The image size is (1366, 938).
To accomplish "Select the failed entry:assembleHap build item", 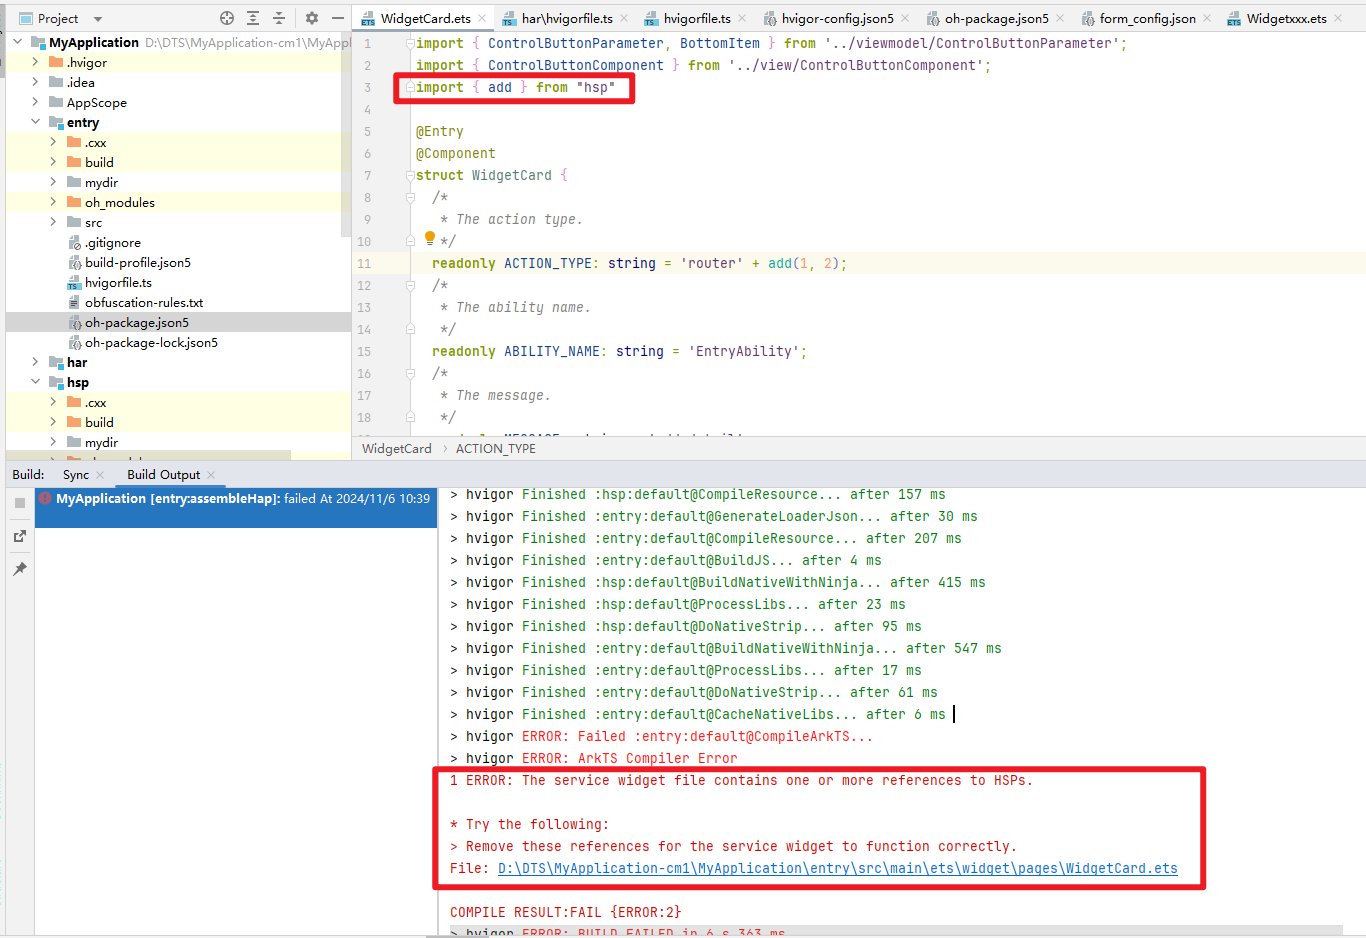I will coord(236,498).
